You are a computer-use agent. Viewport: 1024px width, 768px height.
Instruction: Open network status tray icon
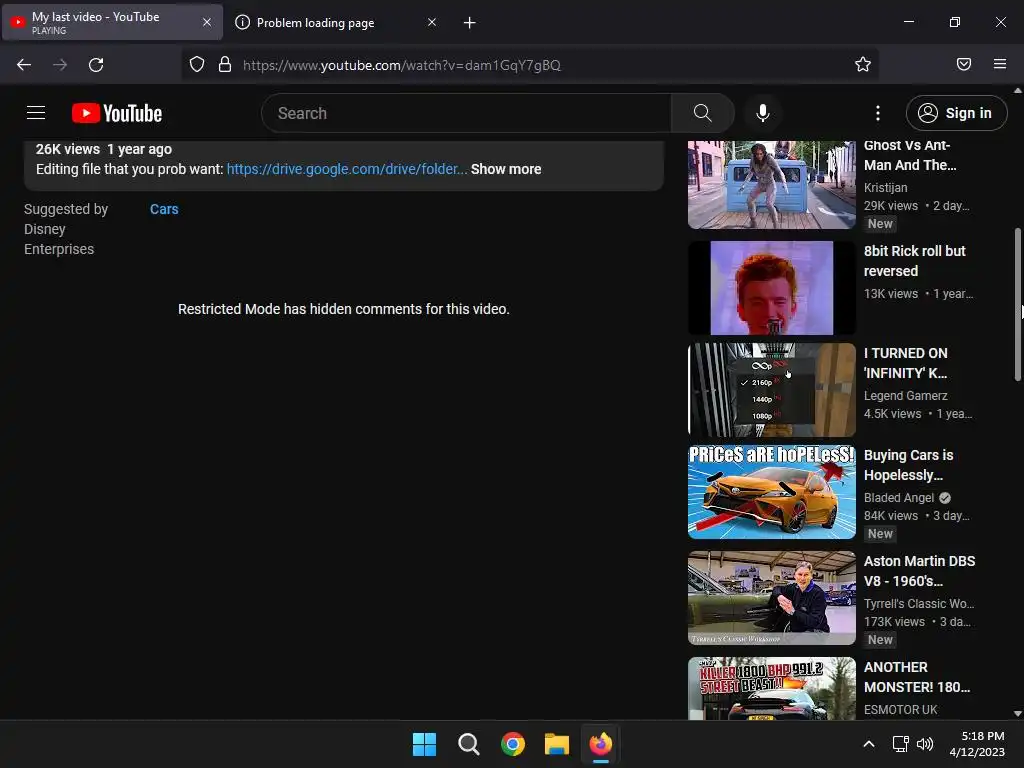(901, 744)
